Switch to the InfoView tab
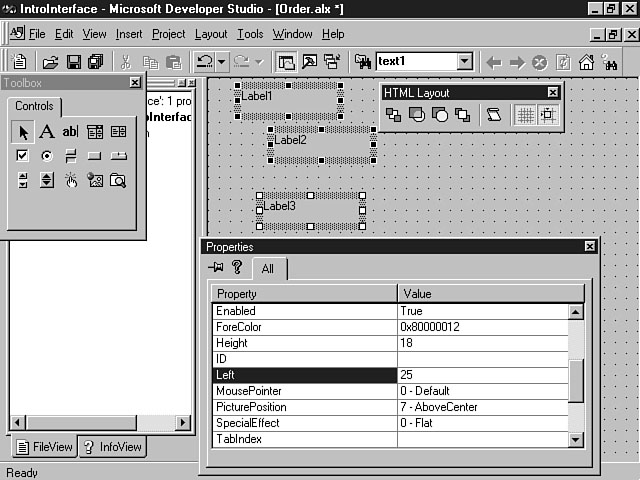The image size is (640, 480). pos(112,447)
